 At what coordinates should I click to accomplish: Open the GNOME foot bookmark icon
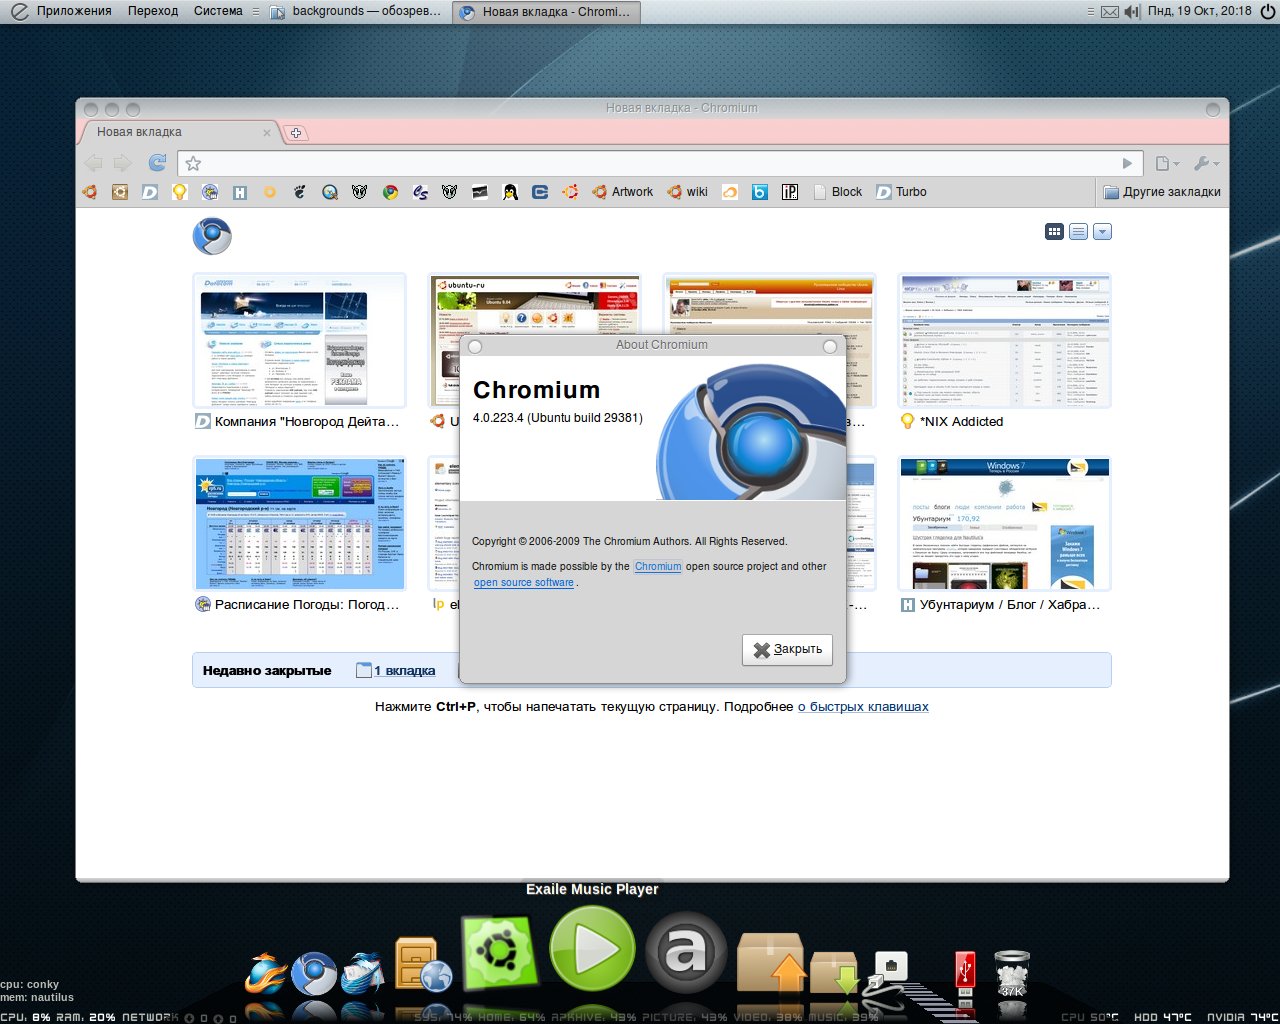300,192
